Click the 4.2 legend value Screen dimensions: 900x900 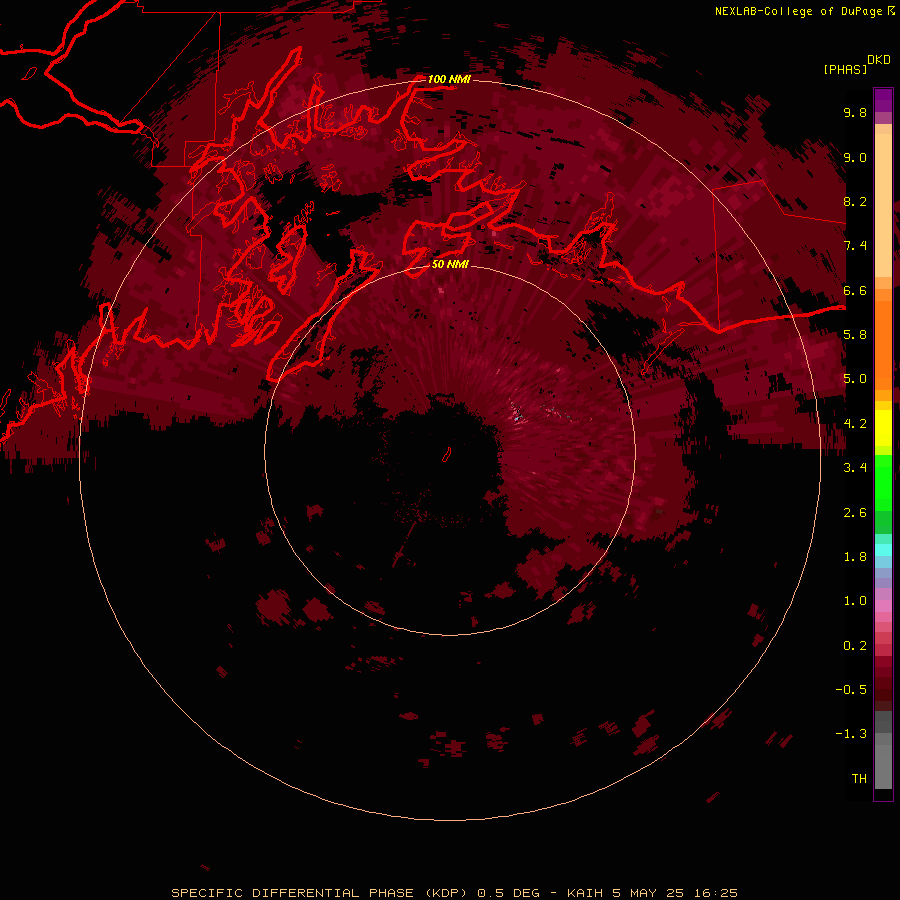[x=855, y=424]
